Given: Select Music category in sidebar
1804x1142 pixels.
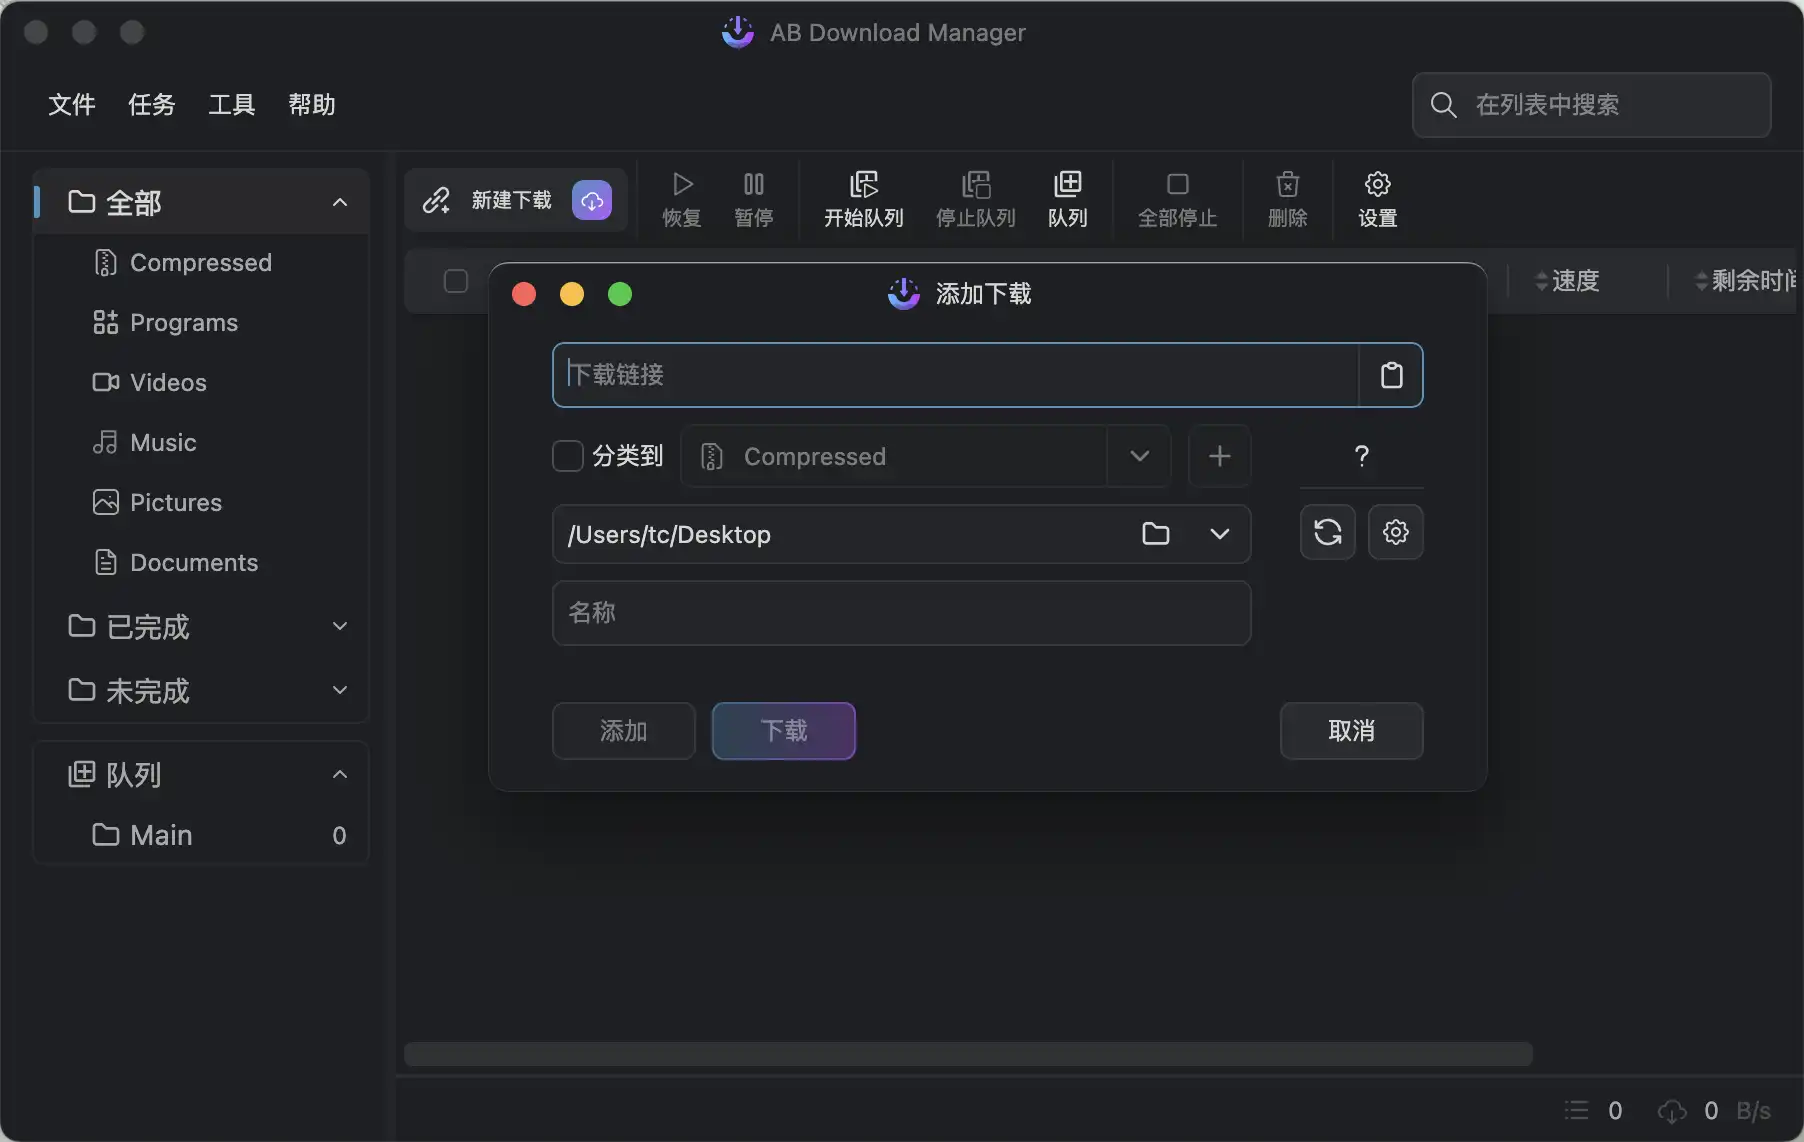Looking at the screenshot, I should point(201,442).
